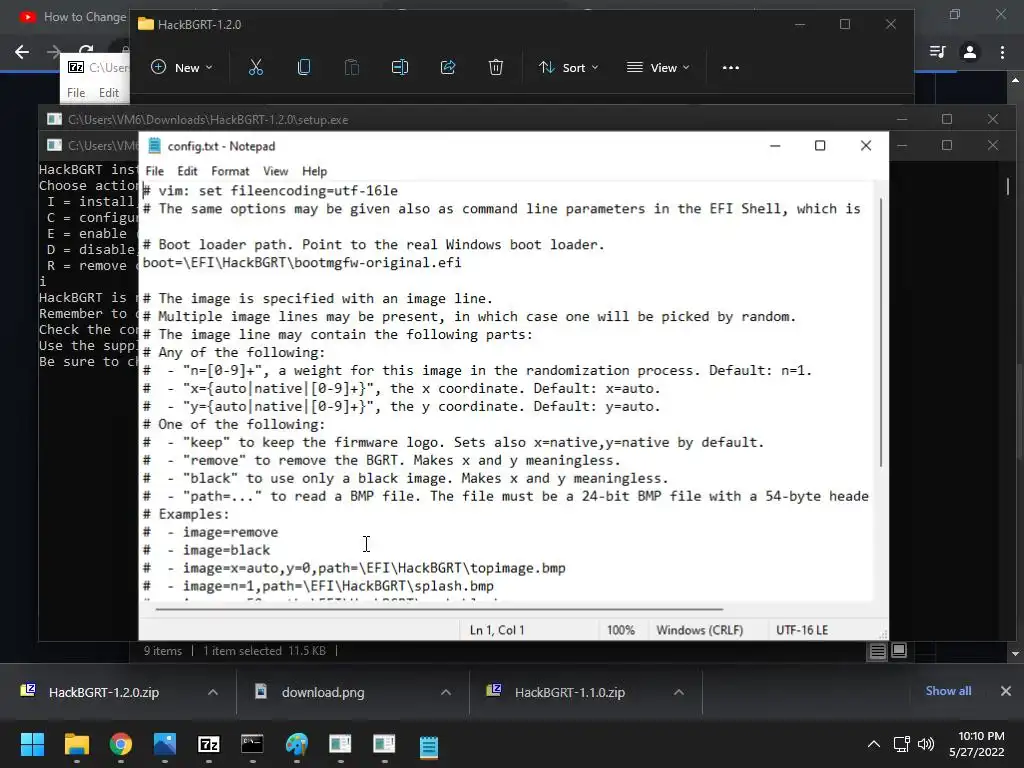Click the volume icon in system tray

(x=925, y=744)
